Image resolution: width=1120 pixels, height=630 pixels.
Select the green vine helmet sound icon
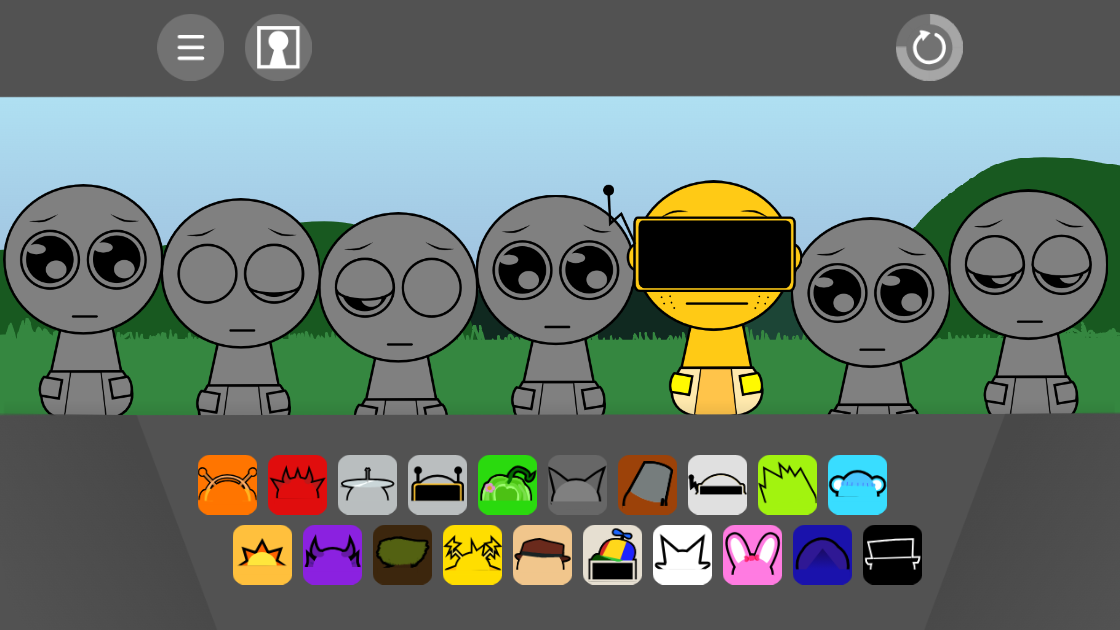pos(507,485)
